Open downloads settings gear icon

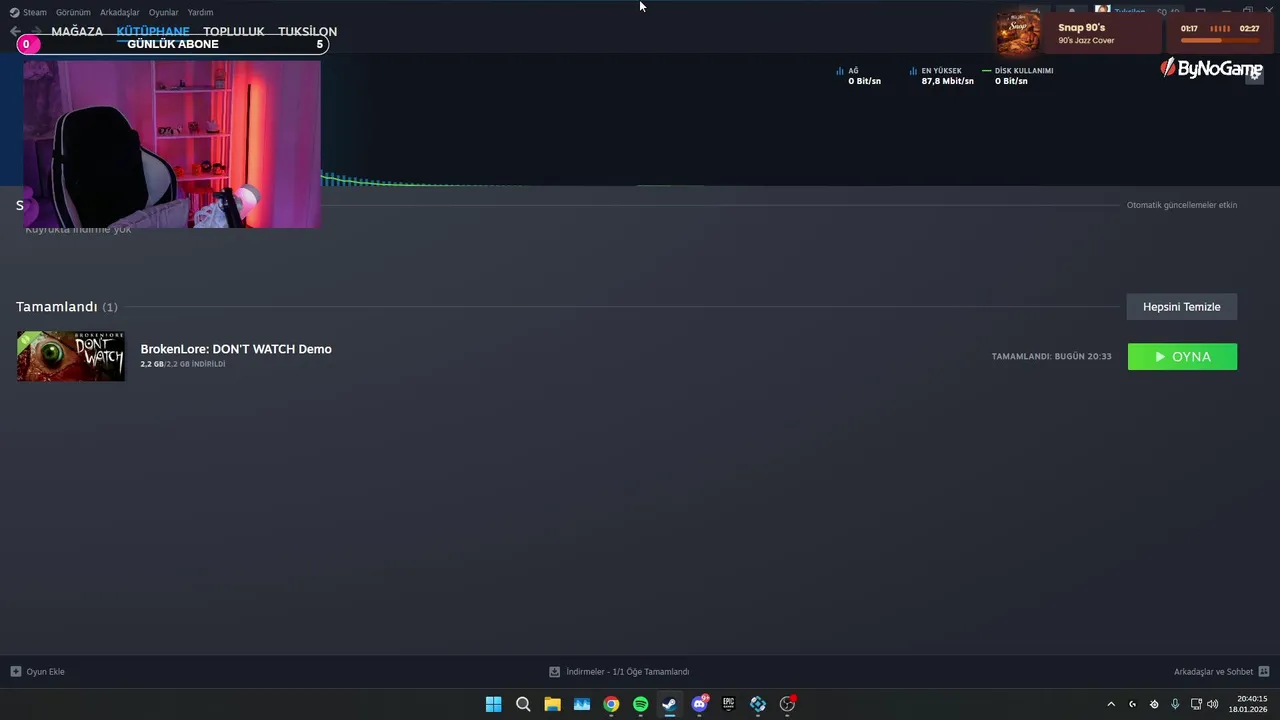1254,76
